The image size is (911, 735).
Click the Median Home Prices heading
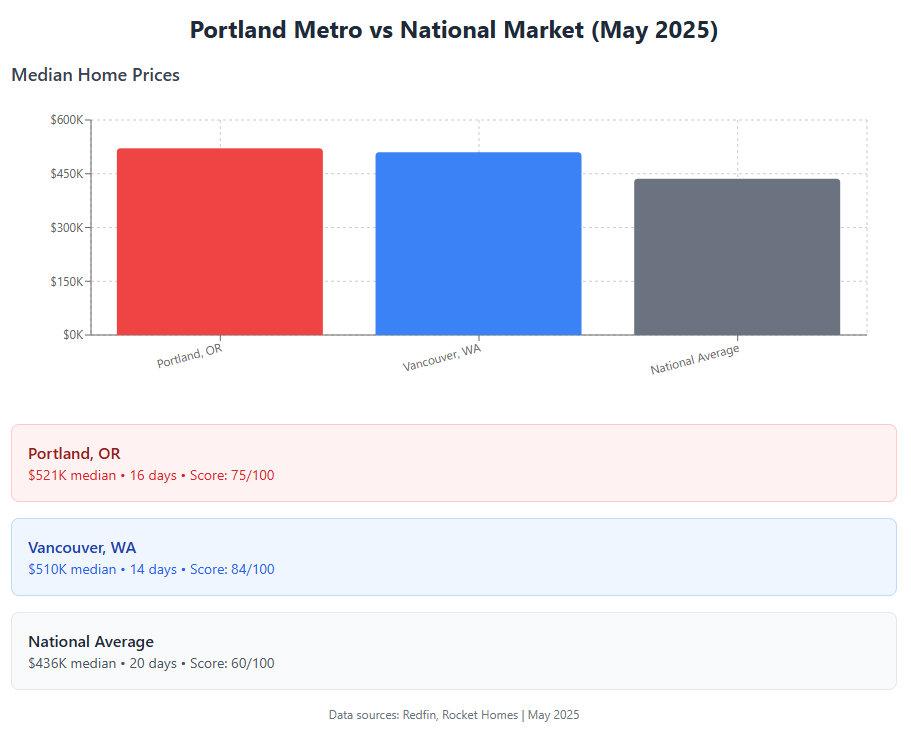(x=95, y=75)
